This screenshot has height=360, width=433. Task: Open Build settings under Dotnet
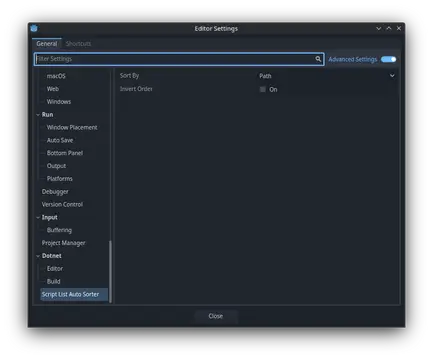[x=53, y=282]
